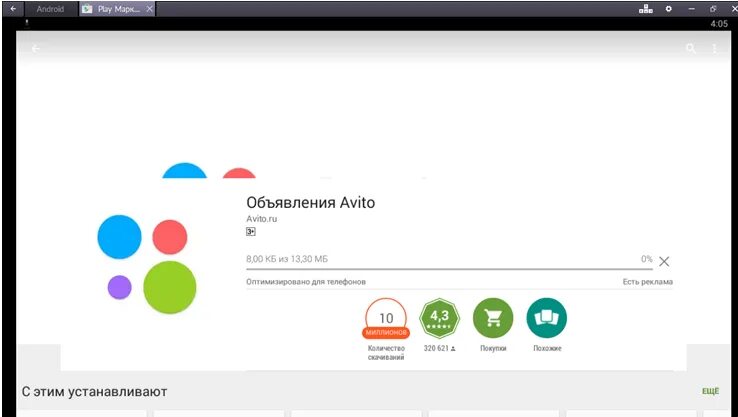Click the Объявления Avito title
738x417 pixels.
pos(311,203)
